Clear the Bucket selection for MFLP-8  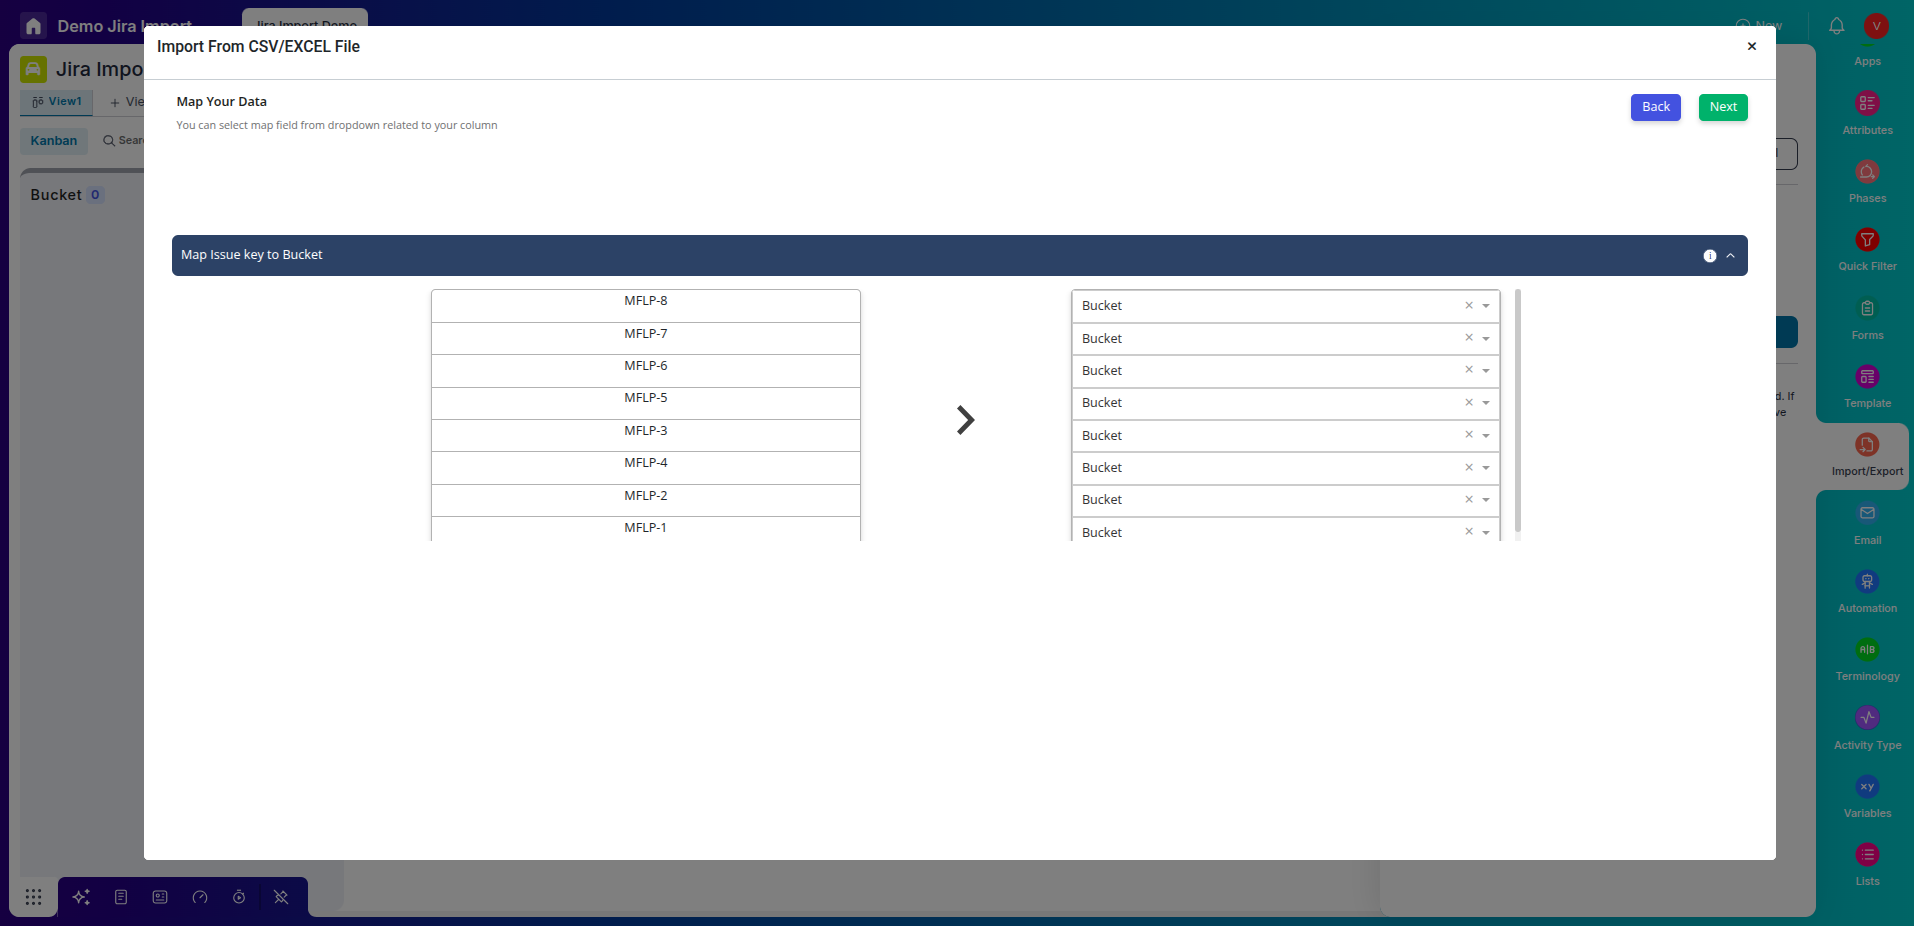click(x=1469, y=306)
